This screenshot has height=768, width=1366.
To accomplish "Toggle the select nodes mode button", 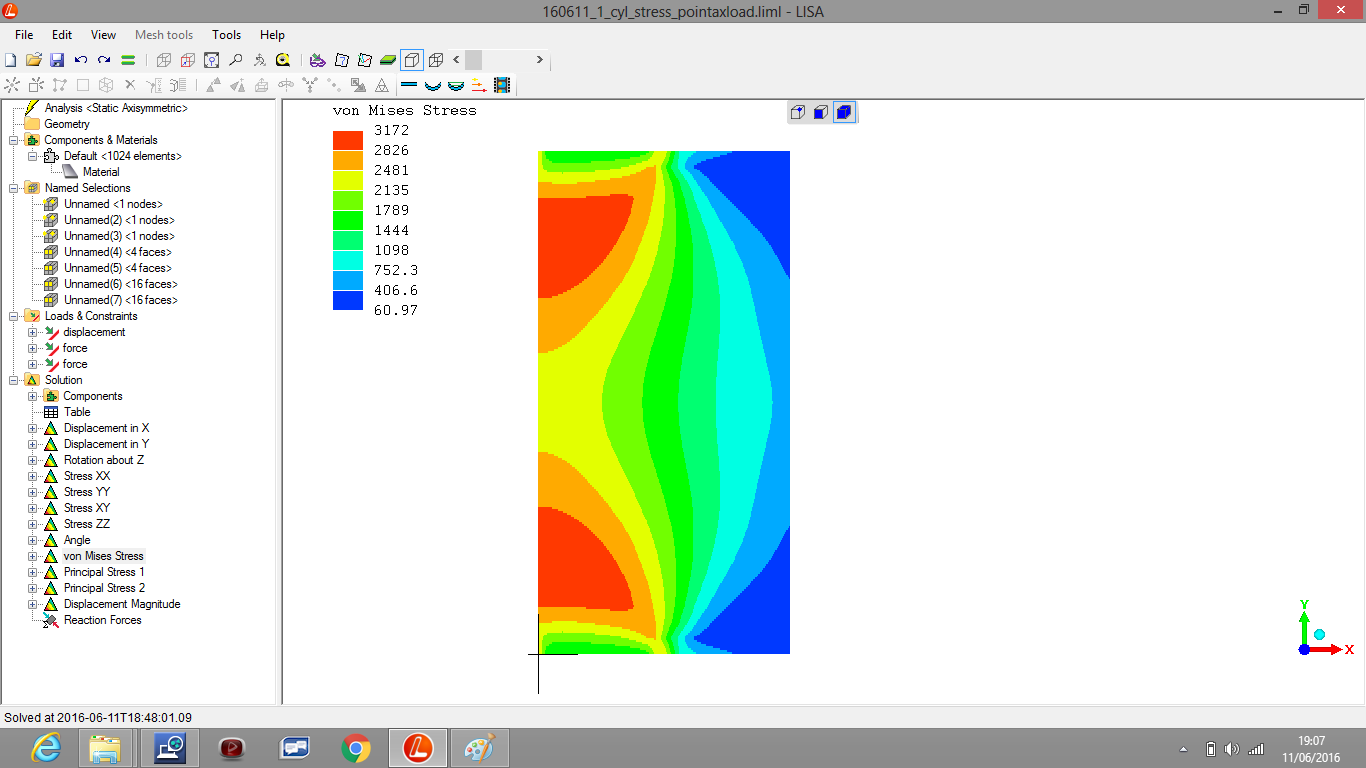I will click(797, 112).
